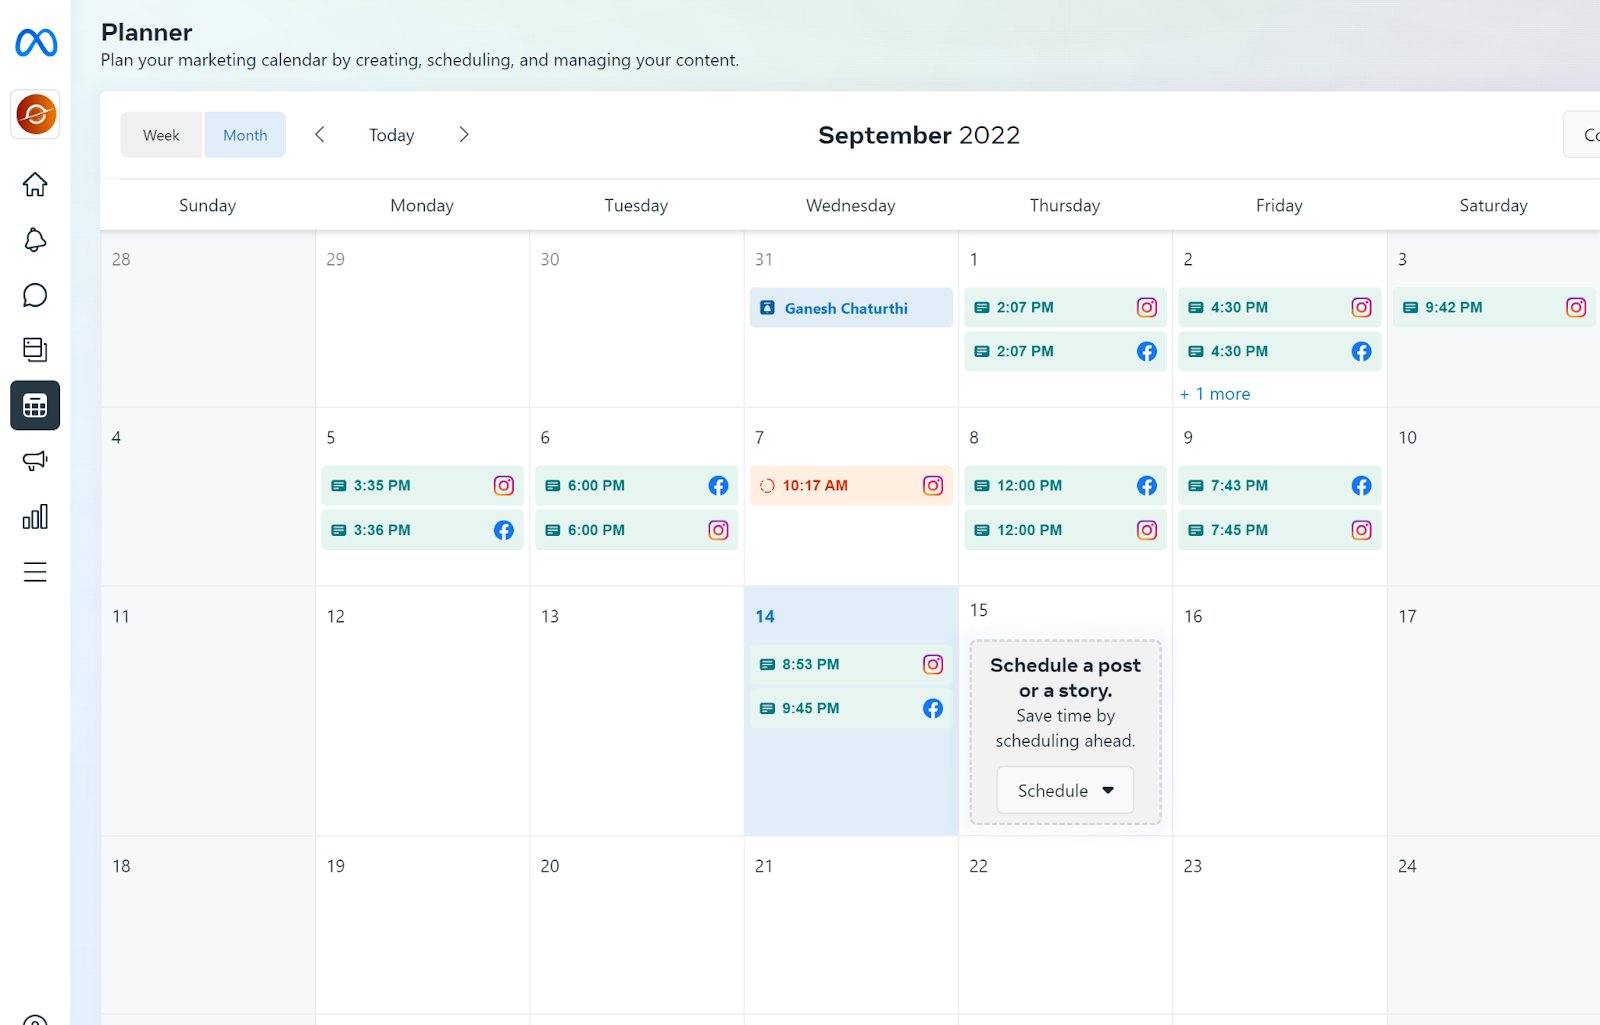Click the September 2022 month title
This screenshot has width=1600, height=1025.
click(x=919, y=135)
